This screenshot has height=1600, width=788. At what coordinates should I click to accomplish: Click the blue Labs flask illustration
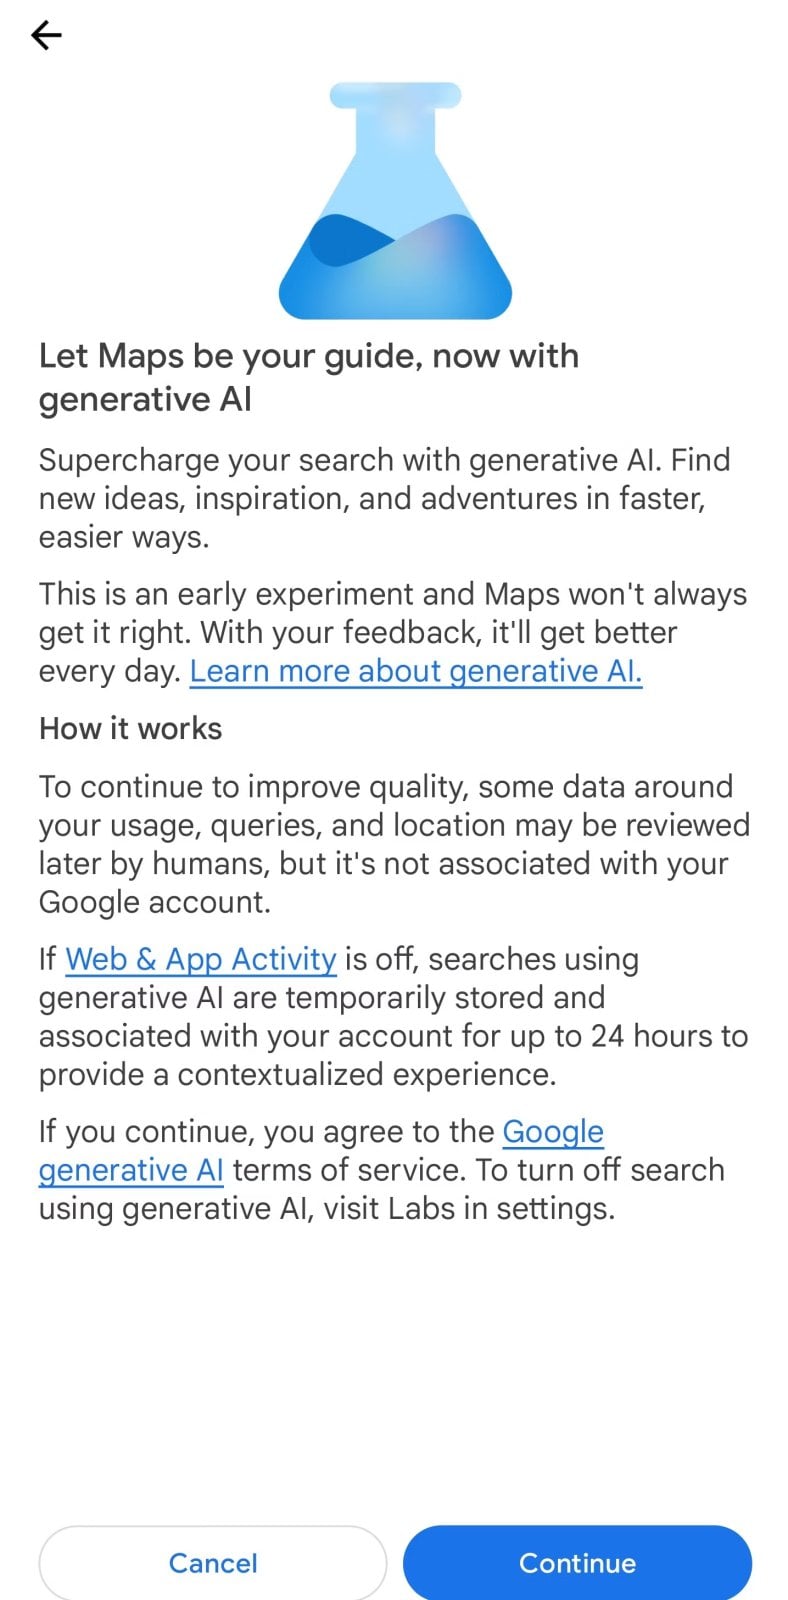click(x=395, y=200)
